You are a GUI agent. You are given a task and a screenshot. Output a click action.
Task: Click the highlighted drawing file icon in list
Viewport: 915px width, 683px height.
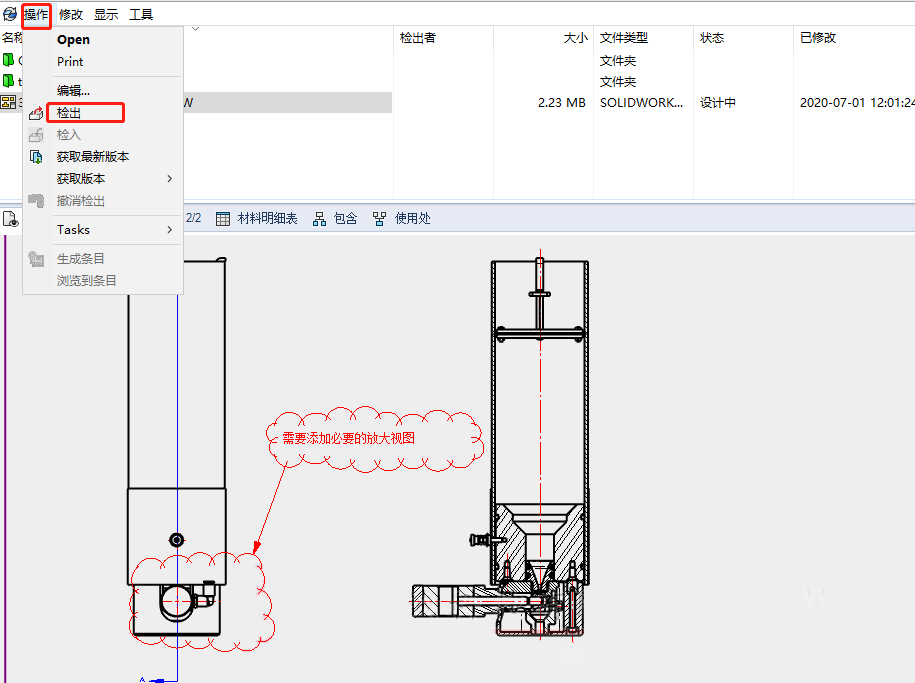point(9,102)
